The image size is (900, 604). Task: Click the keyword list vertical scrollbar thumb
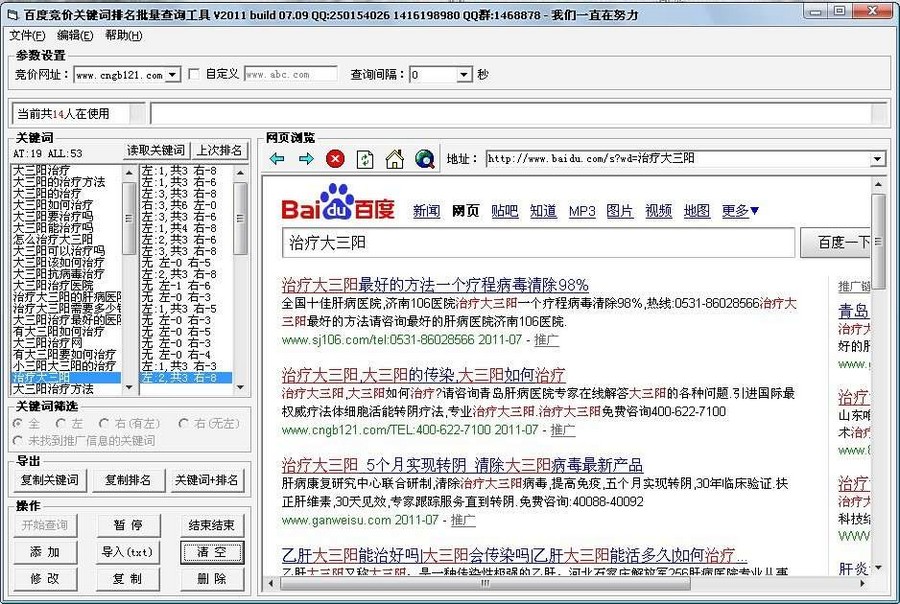[x=129, y=218]
